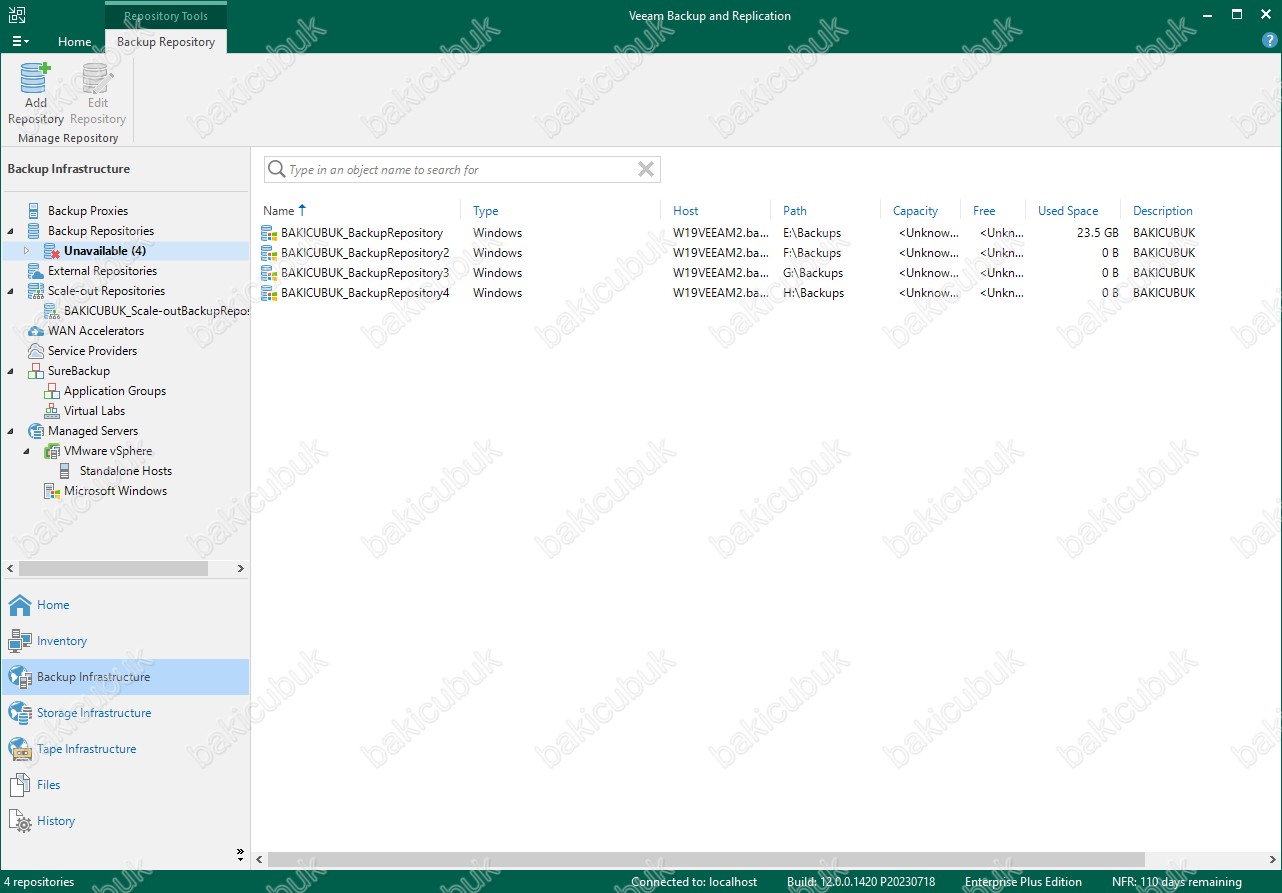Open the main hamburger menu
Screen dimensions: 1282x893
pyautogui.click(x=20, y=42)
